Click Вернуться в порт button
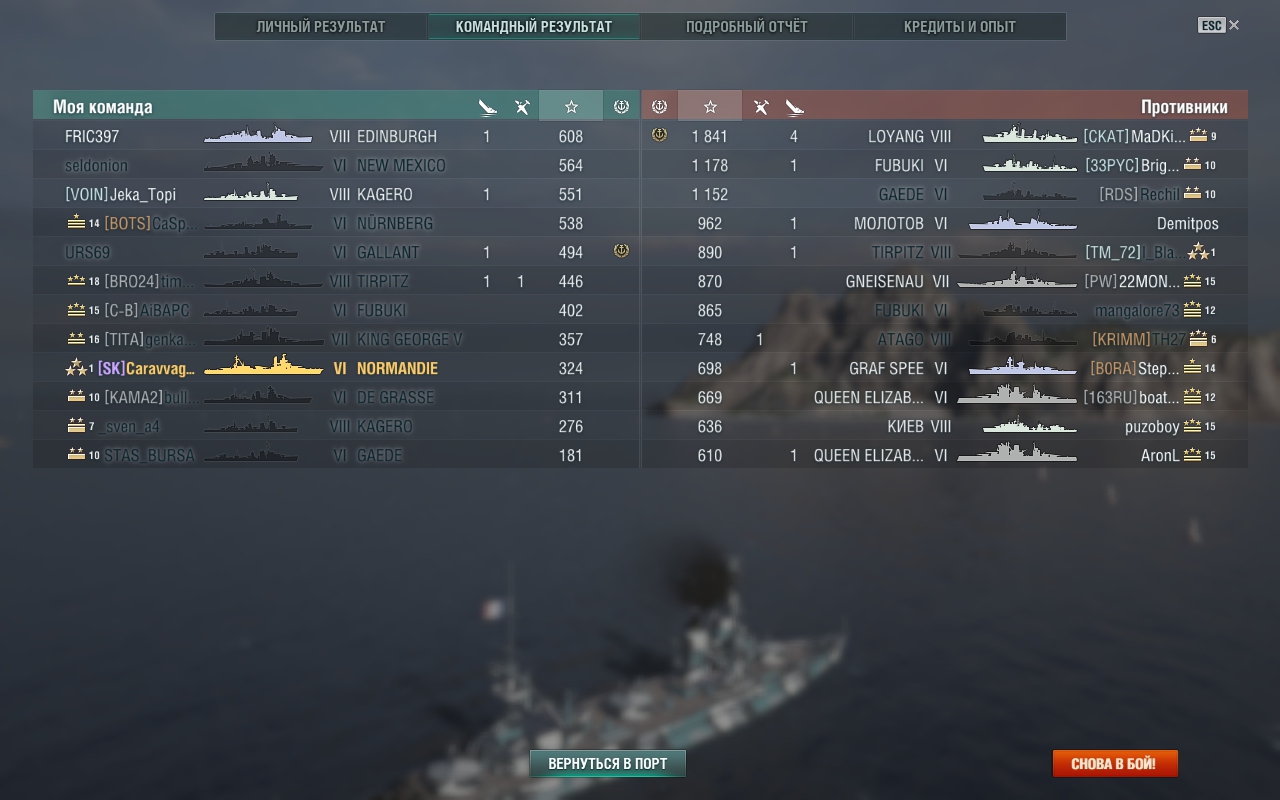Image resolution: width=1280 pixels, height=800 pixels. coord(608,763)
